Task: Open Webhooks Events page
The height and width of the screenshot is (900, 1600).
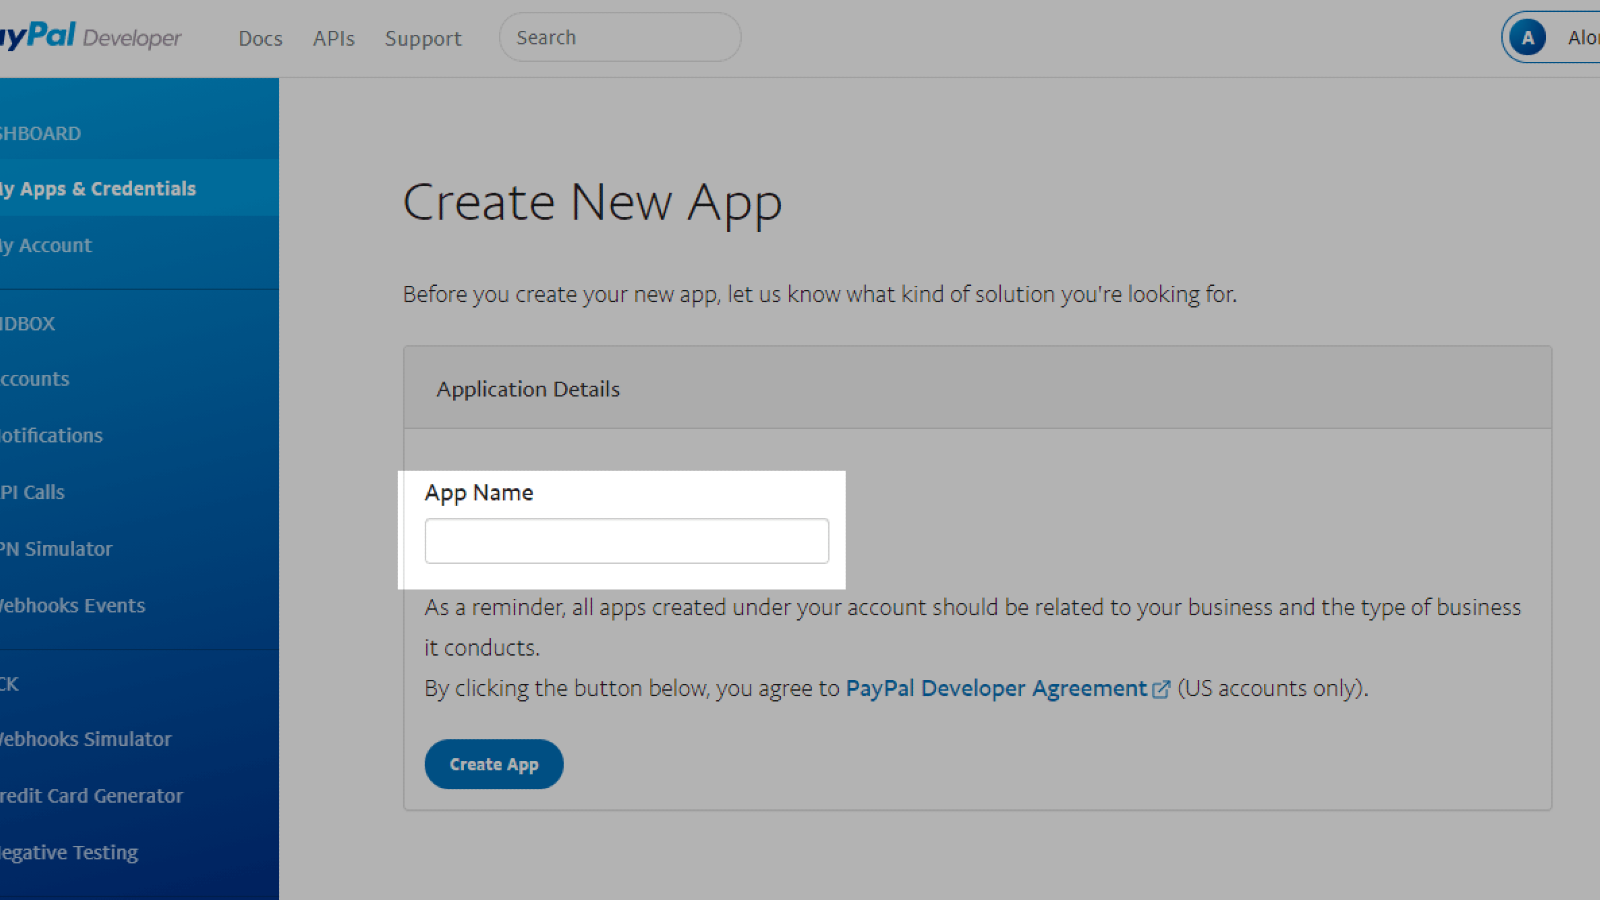Action: coord(73,605)
